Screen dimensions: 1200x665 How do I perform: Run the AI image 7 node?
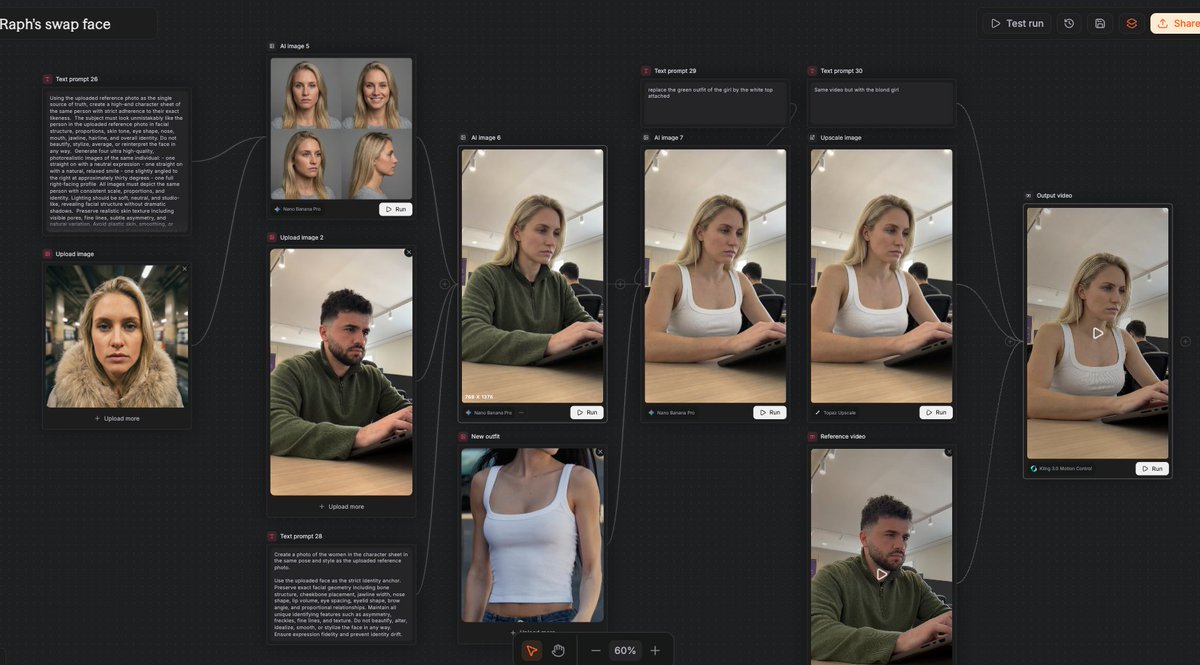(x=770, y=412)
